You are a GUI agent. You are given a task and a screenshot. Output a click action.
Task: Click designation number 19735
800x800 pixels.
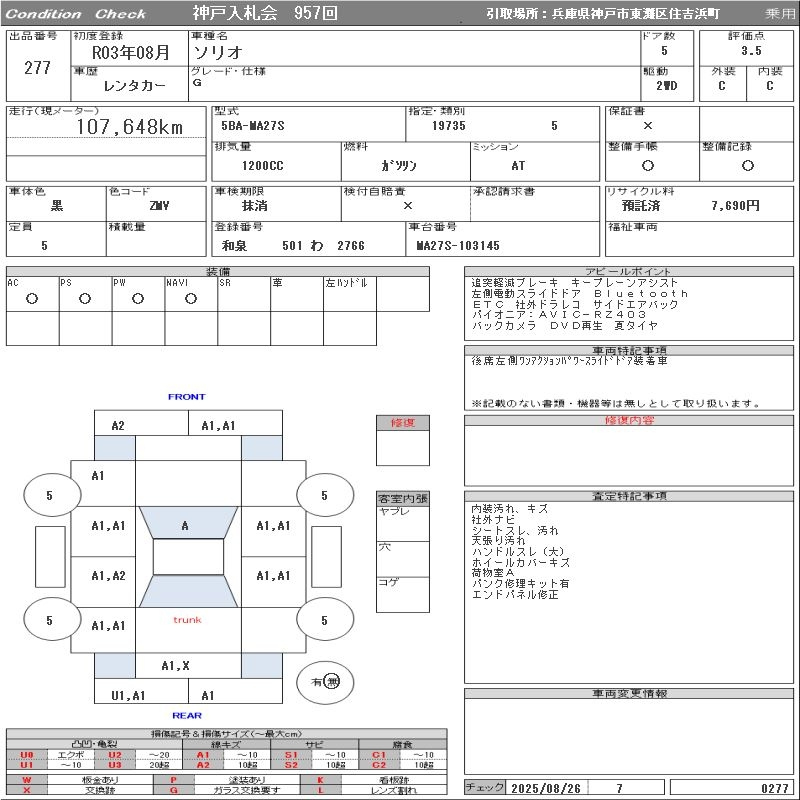click(448, 126)
